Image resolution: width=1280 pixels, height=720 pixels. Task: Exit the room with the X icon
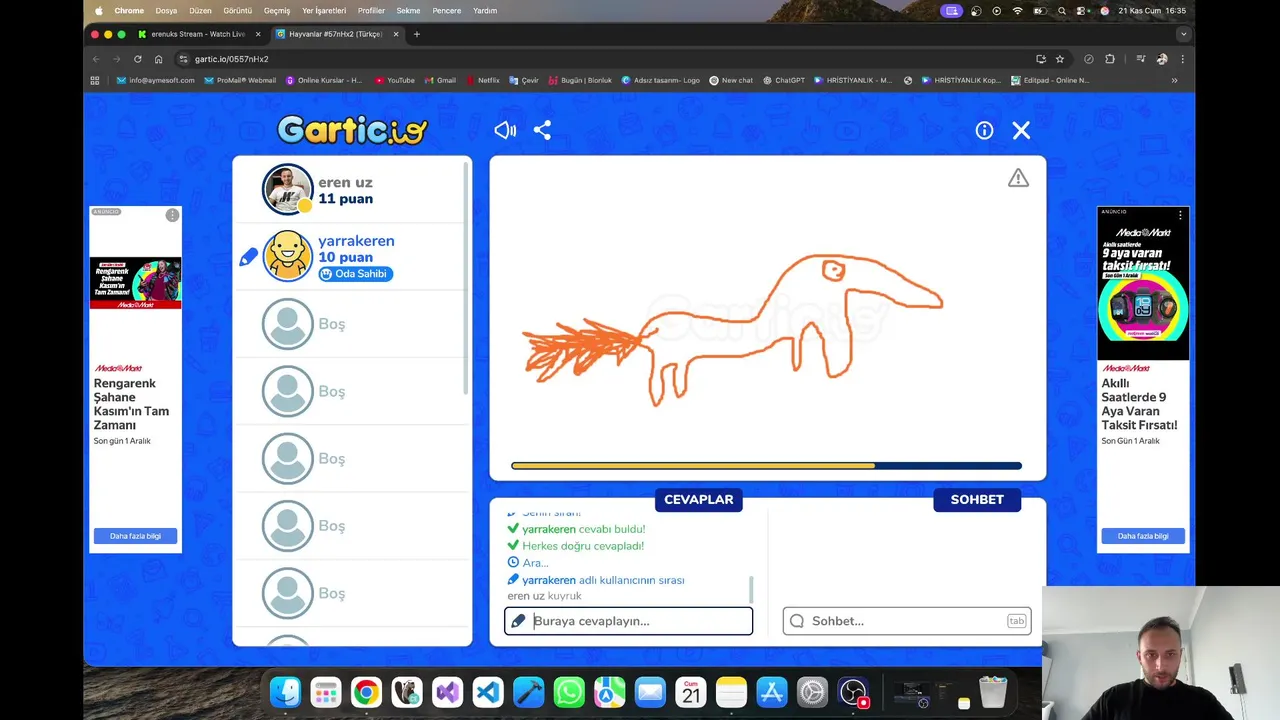pos(1021,130)
